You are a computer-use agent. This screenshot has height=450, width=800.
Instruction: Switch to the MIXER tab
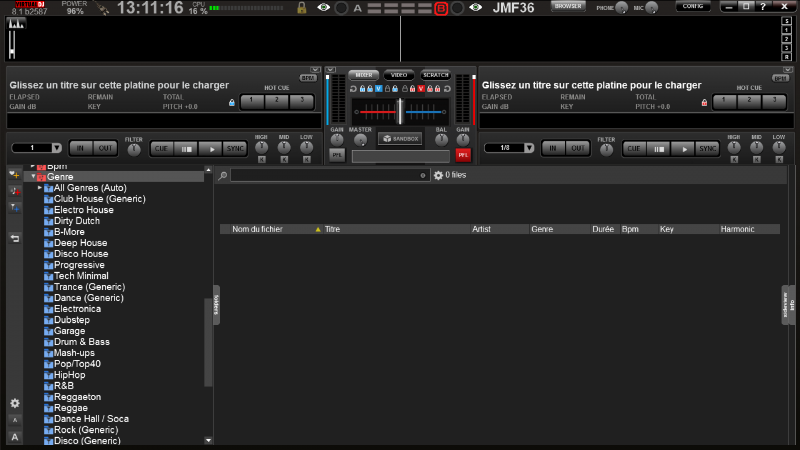click(363, 75)
